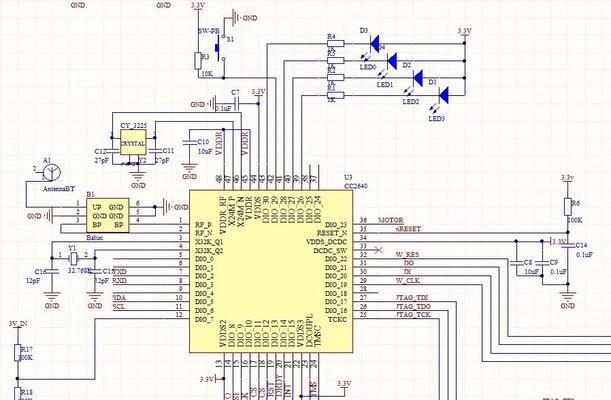Click the AntennaBT label
Image resolution: width=611 pixels, height=400 pixels.
(58, 189)
